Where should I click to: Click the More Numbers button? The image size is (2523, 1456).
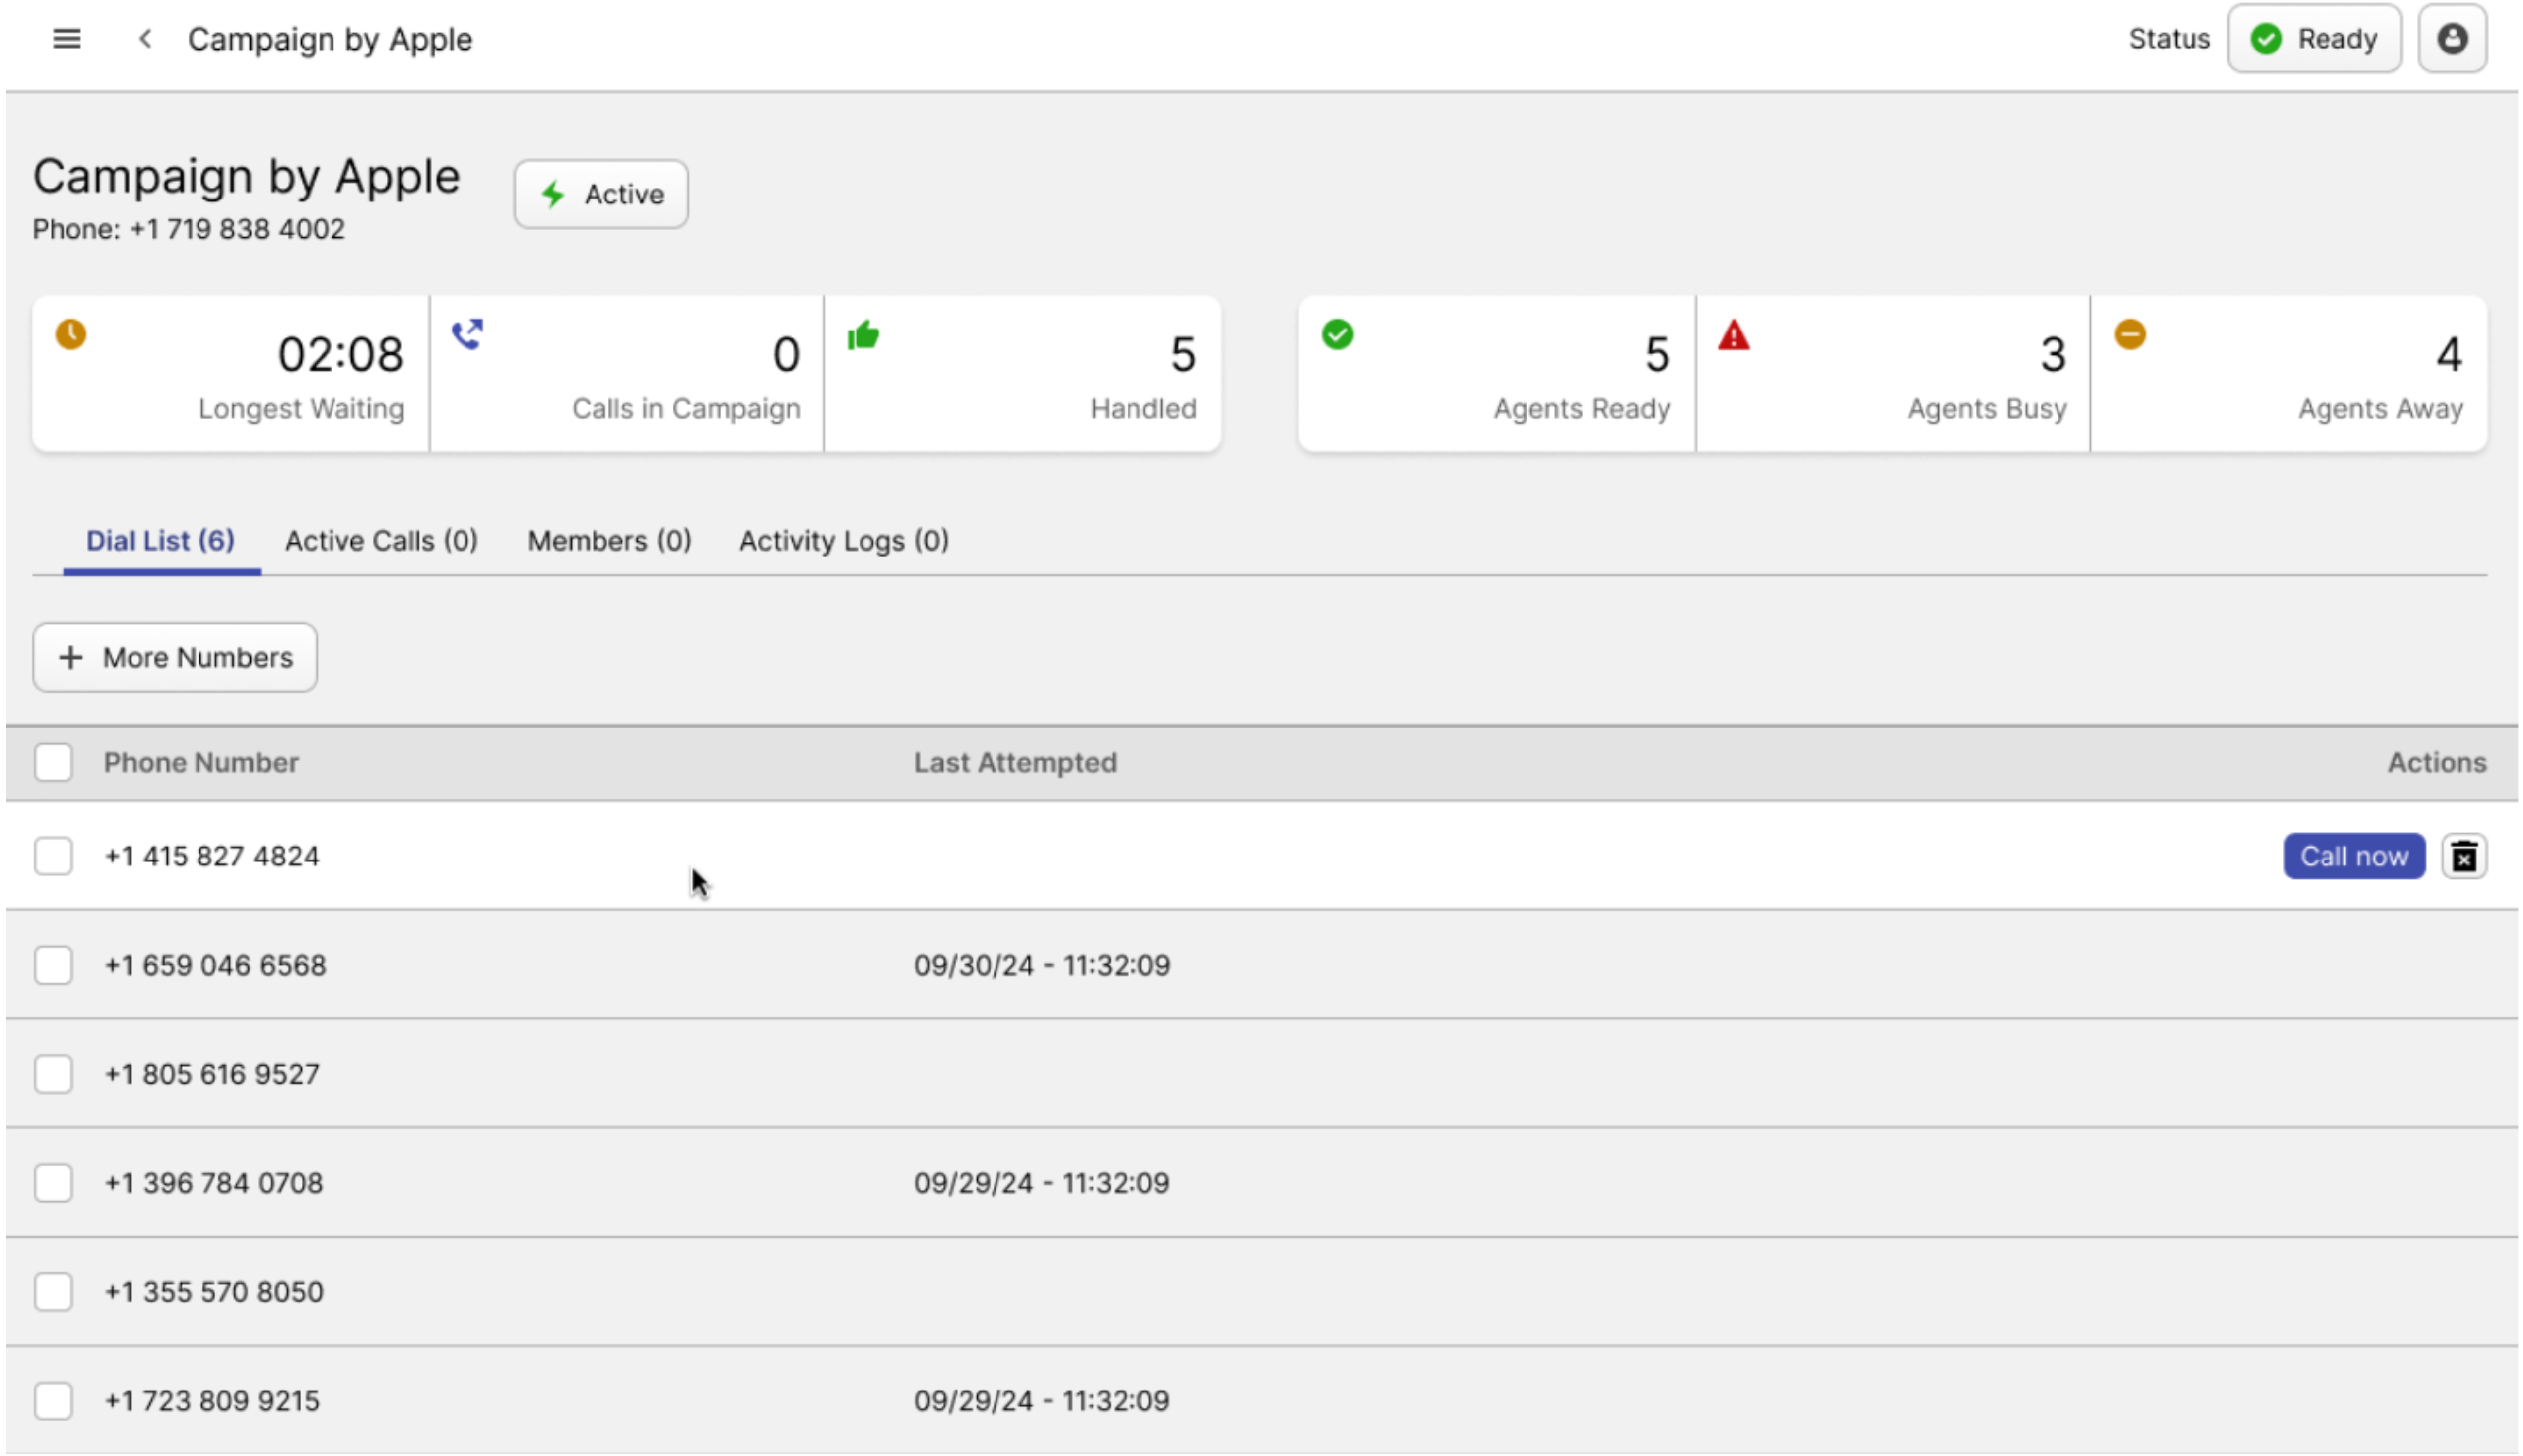click(x=175, y=658)
